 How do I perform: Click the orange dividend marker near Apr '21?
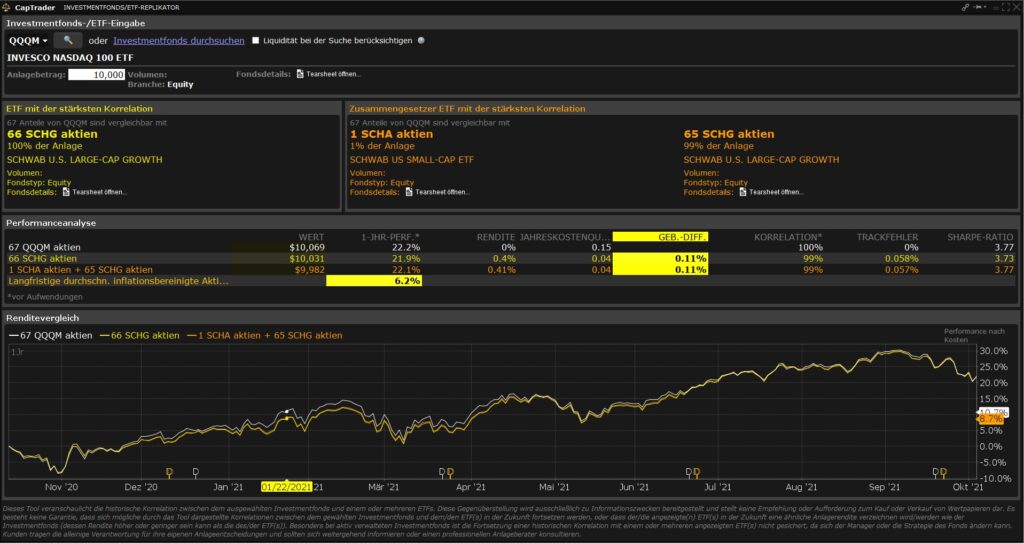(x=450, y=472)
